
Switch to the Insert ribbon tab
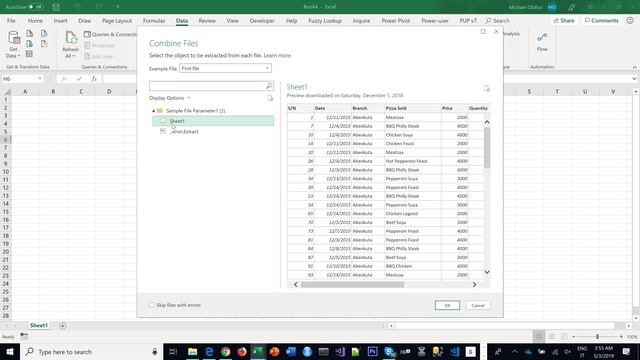tap(60, 21)
